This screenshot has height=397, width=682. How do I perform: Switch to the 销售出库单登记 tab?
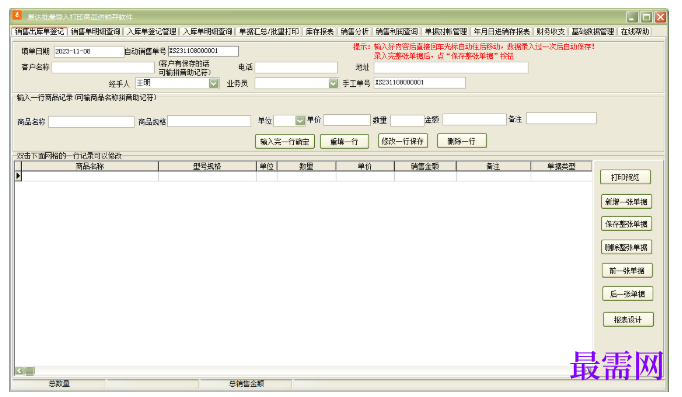pos(39,31)
